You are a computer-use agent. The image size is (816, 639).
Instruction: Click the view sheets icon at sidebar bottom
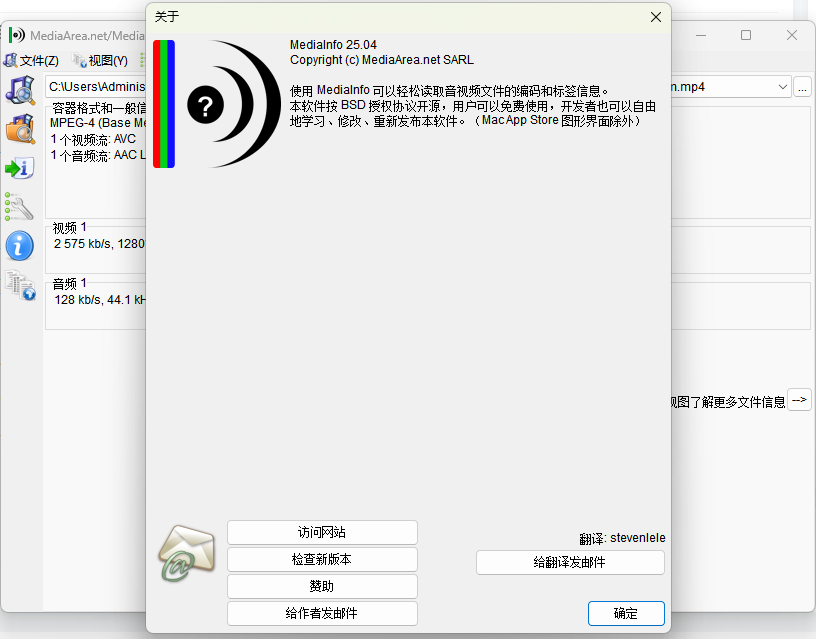pos(20,286)
